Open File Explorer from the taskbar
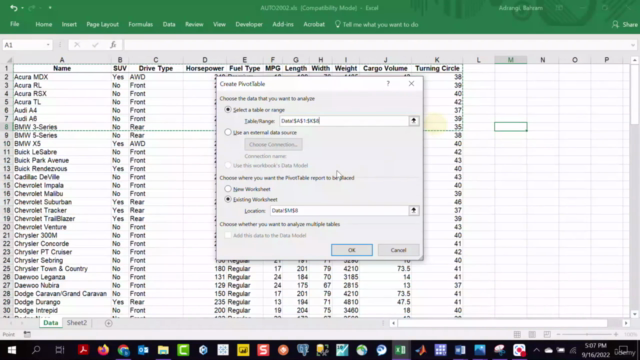 163,350
